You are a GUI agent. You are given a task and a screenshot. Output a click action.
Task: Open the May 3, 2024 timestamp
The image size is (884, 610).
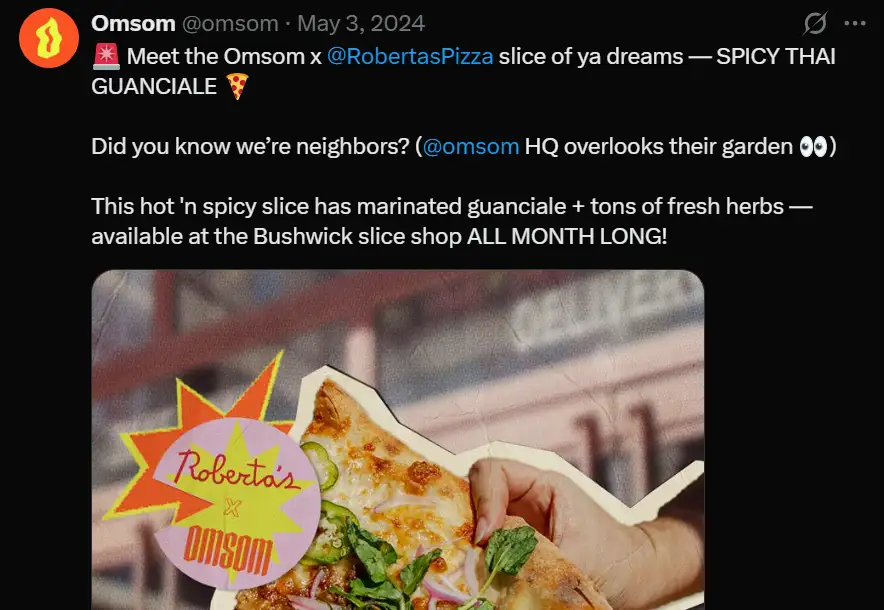(x=361, y=24)
